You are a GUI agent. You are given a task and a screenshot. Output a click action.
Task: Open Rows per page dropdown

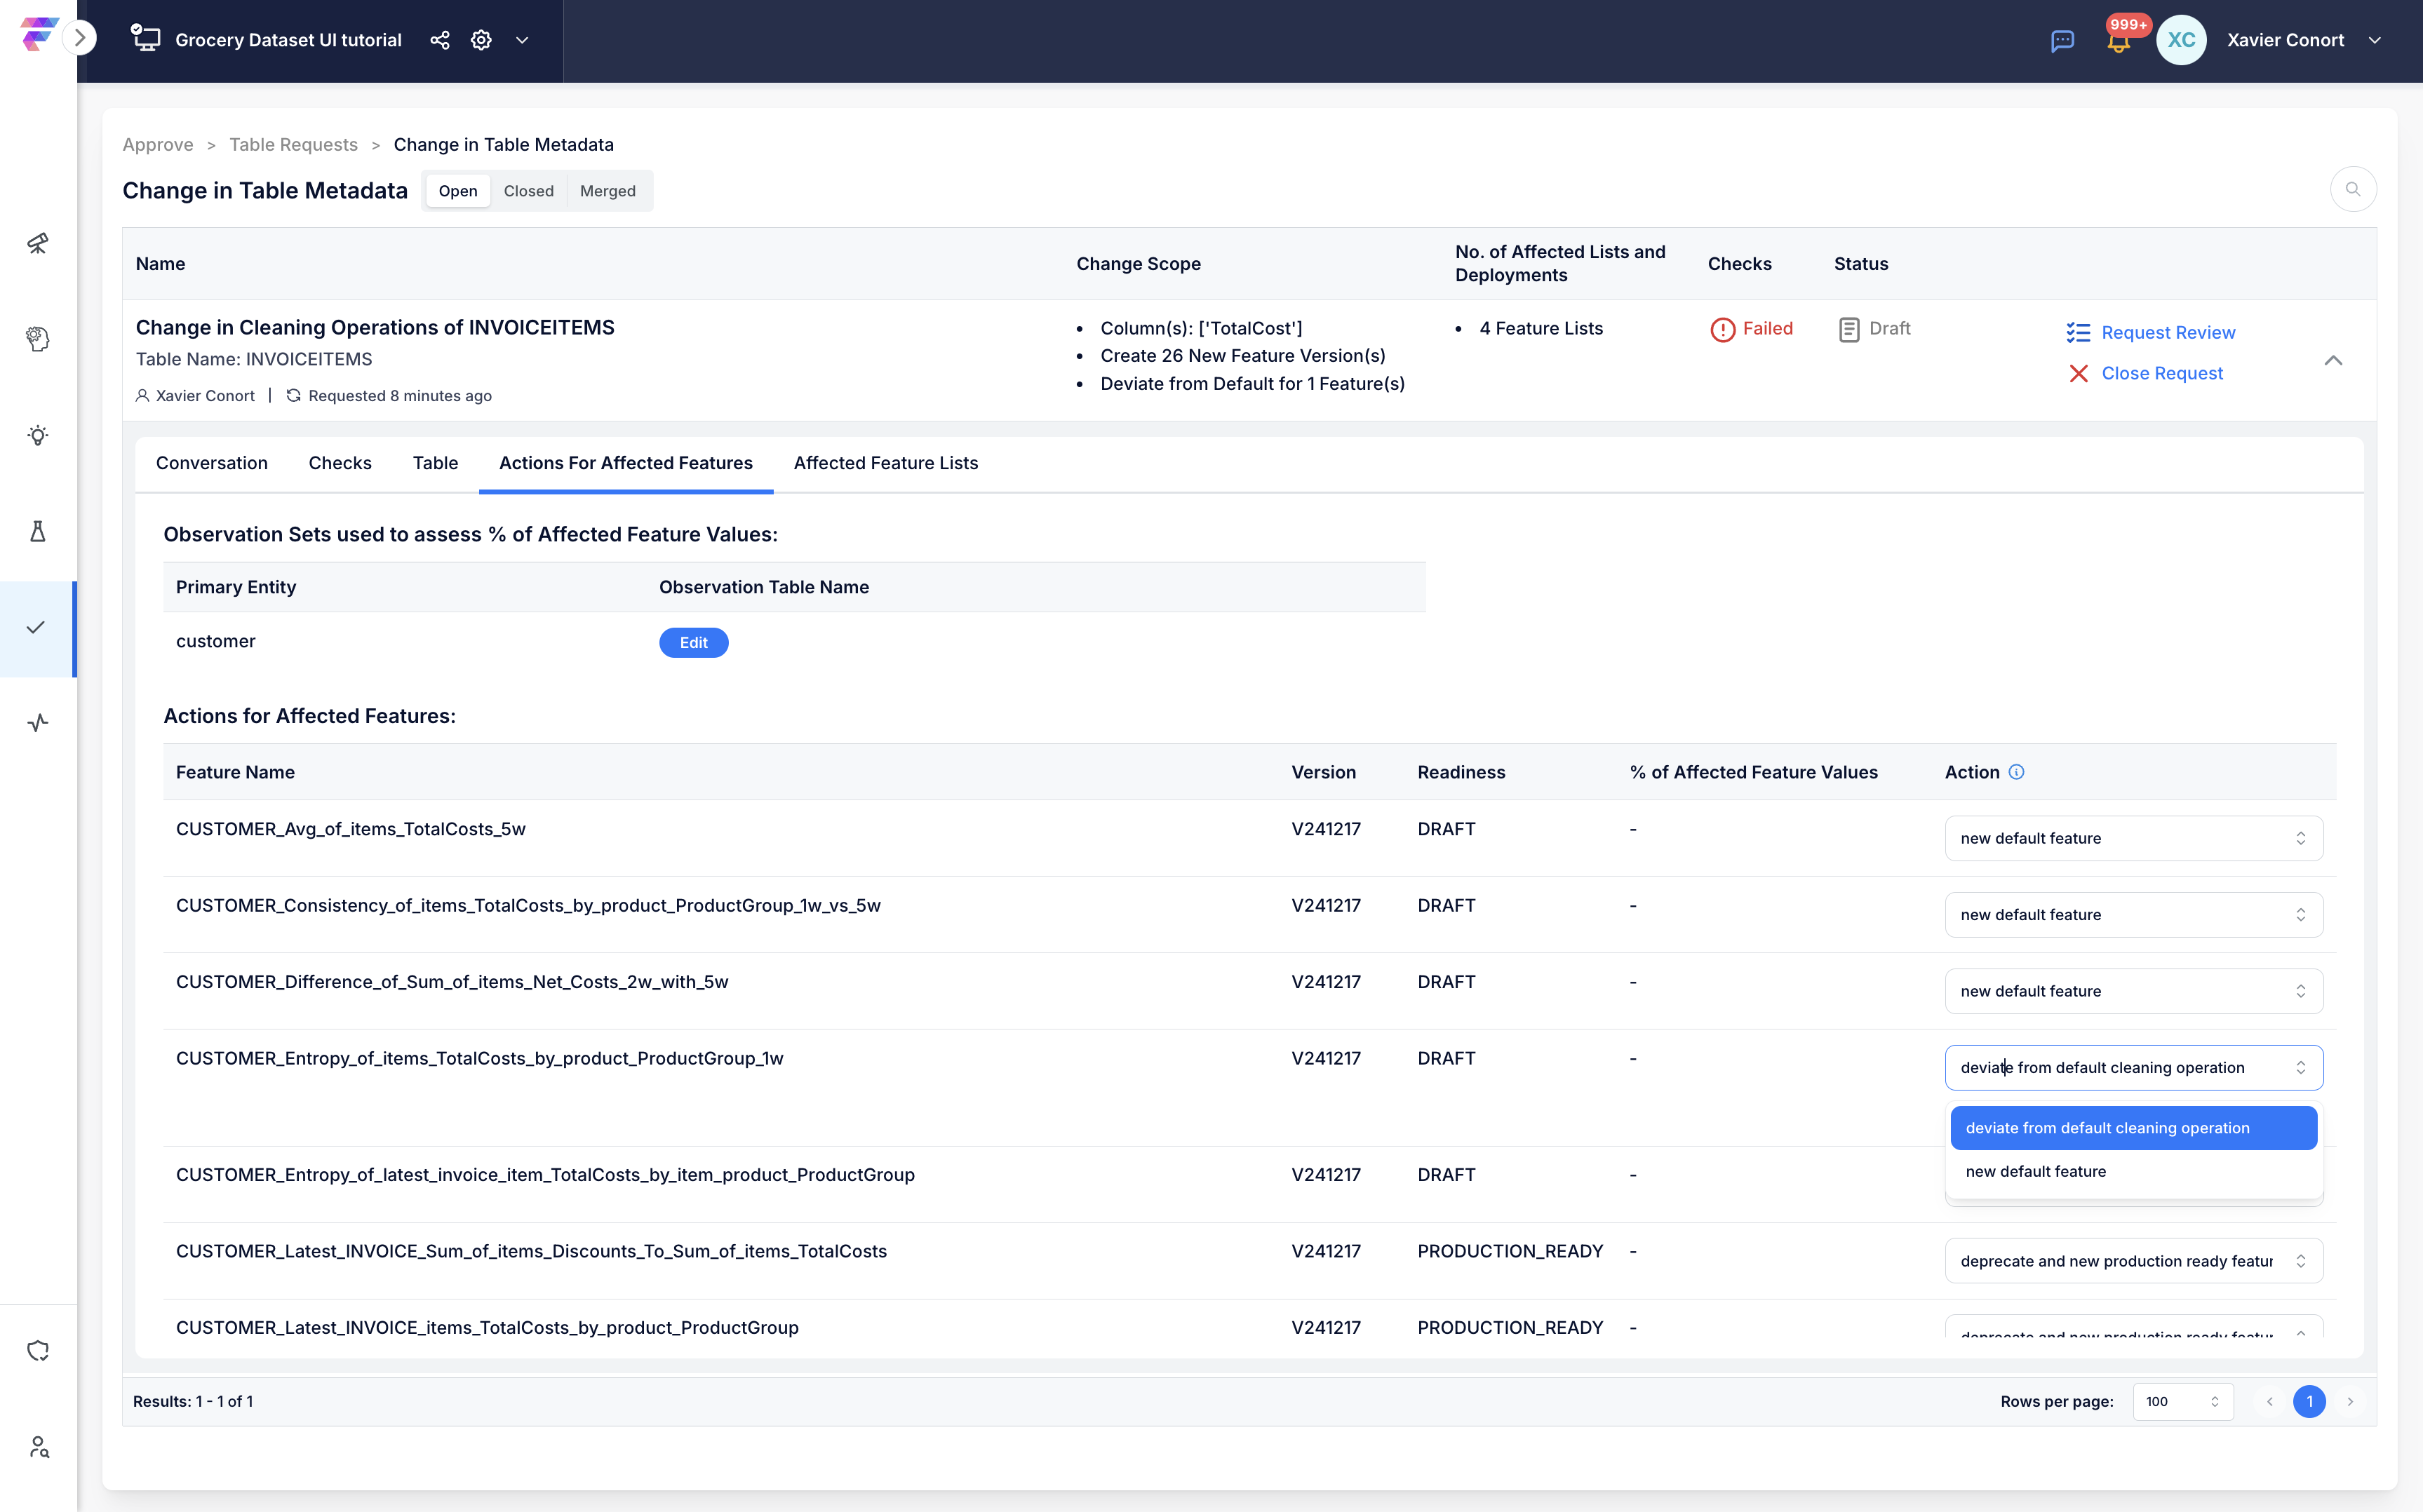coord(2182,1401)
